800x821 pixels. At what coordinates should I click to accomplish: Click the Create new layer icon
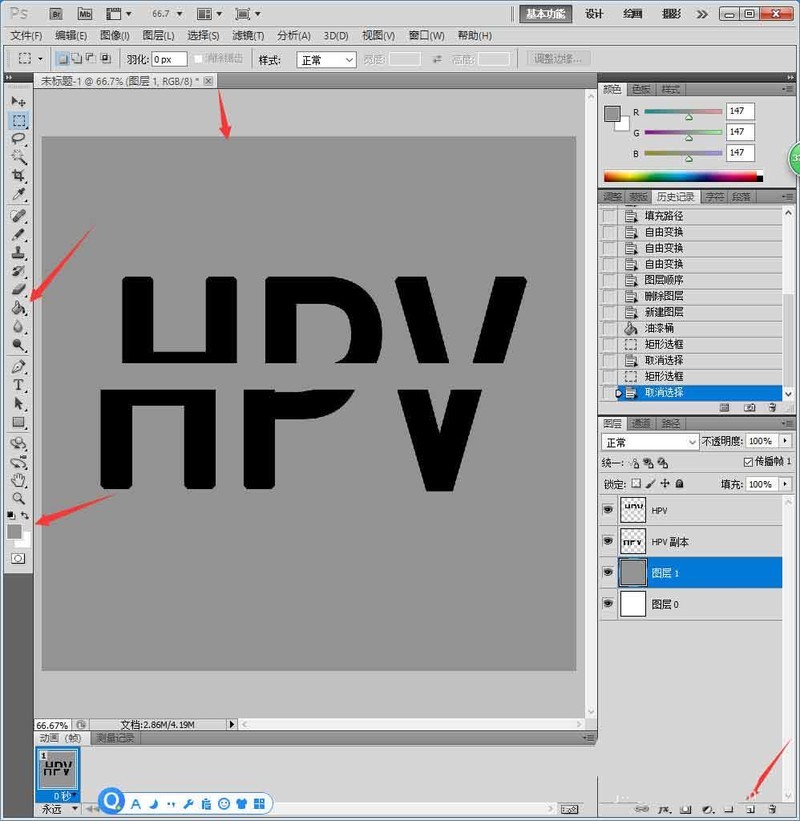(750, 810)
